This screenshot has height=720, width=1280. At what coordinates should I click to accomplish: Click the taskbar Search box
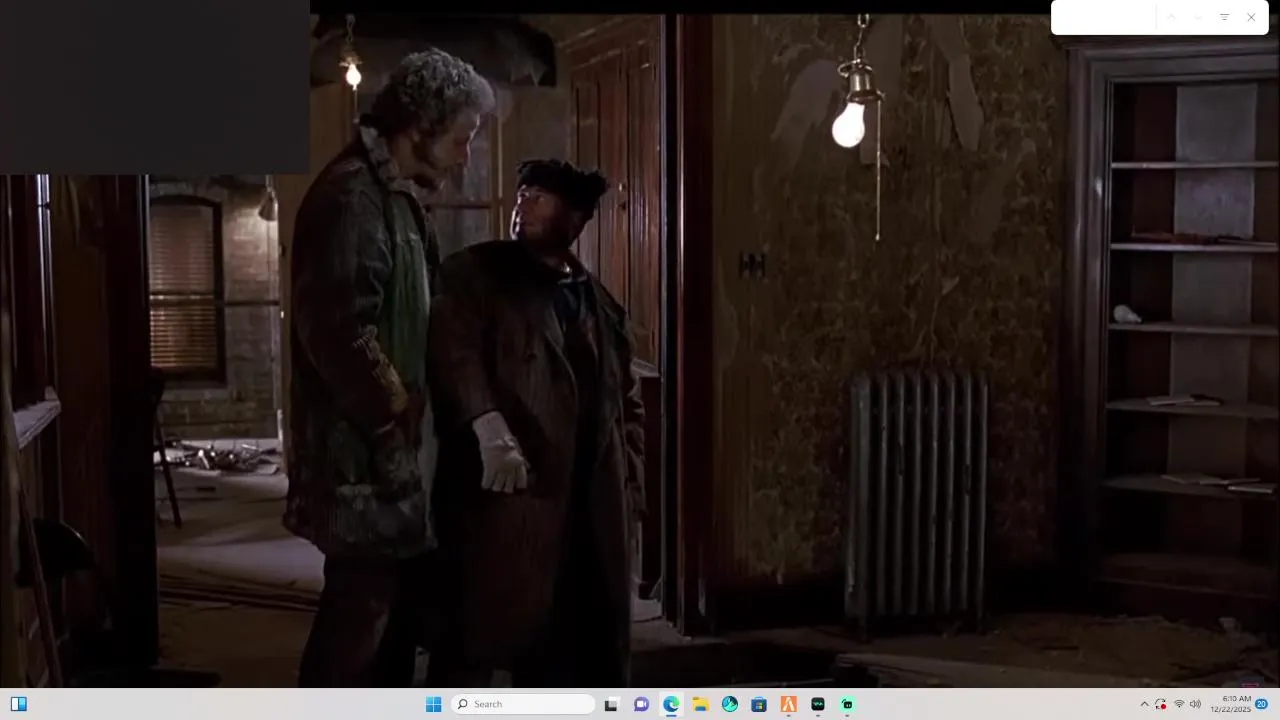523,704
